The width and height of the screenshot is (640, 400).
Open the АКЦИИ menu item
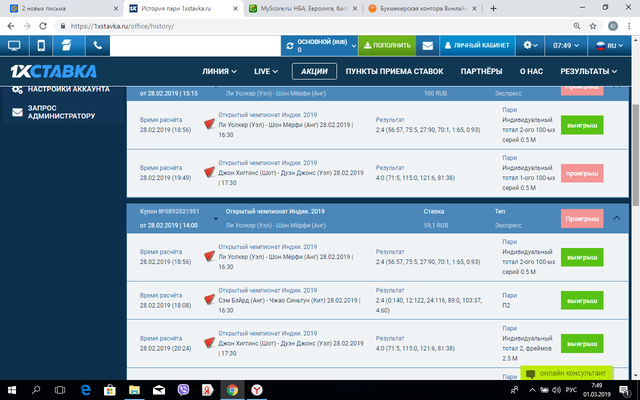[312, 72]
